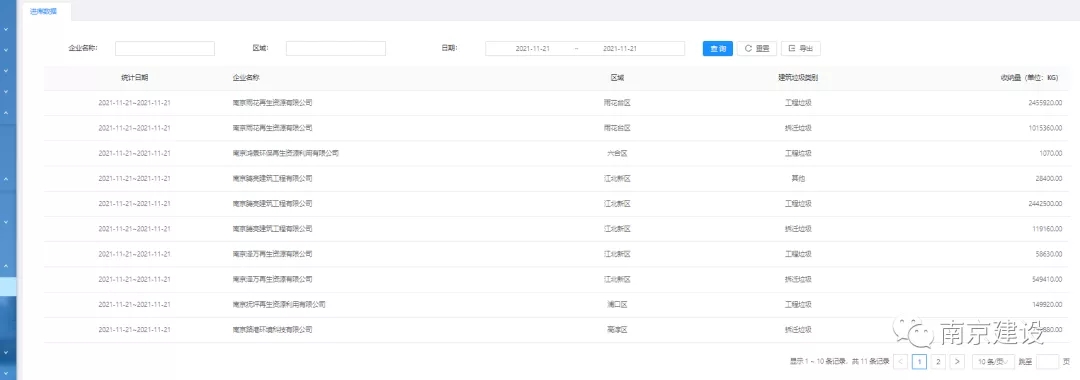Go to previous page arrow in pagination
1080x380 pixels.
pyautogui.click(x=901, y=361)
